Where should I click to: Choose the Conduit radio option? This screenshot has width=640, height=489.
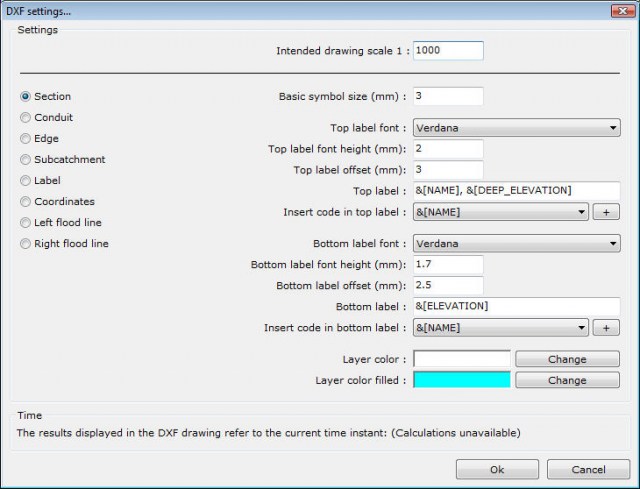click(x=26, y=118)
